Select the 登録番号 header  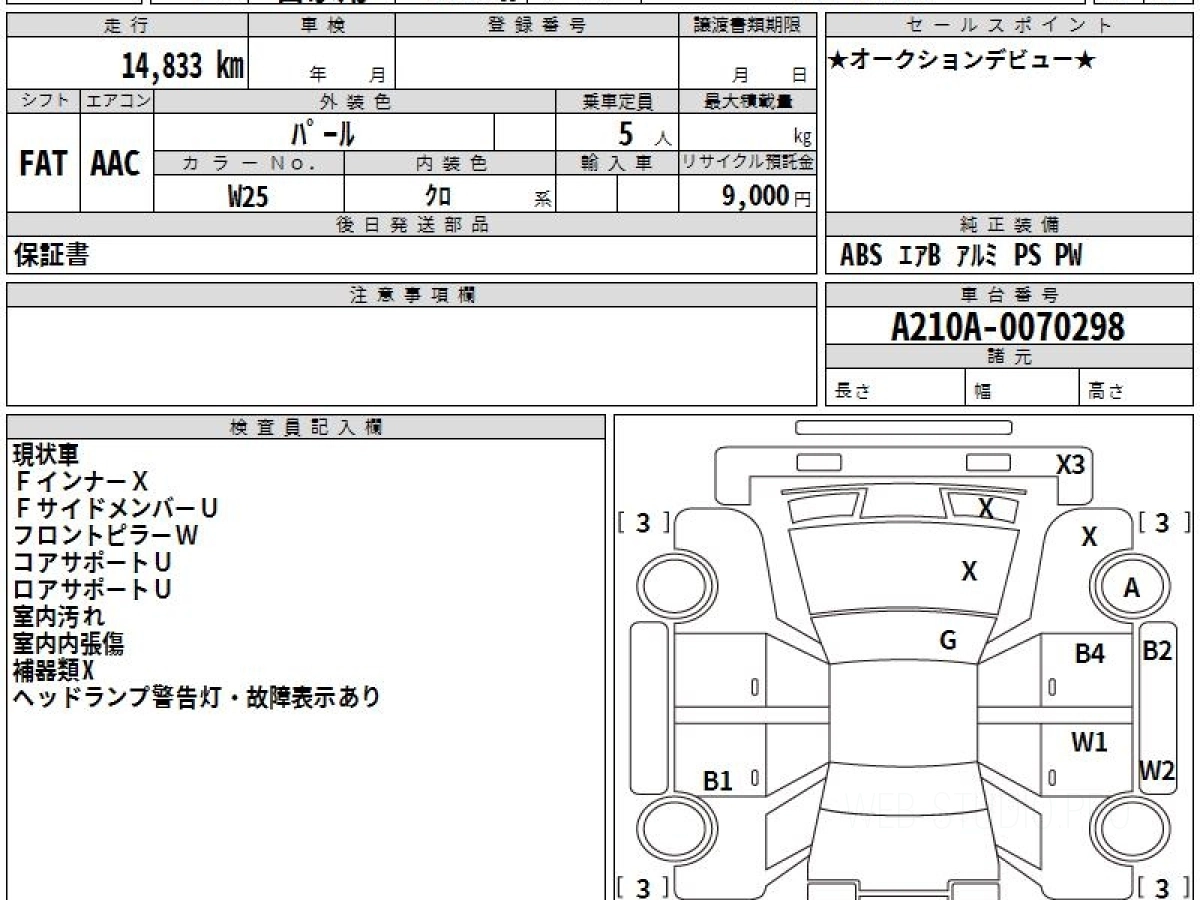[537, 26]
